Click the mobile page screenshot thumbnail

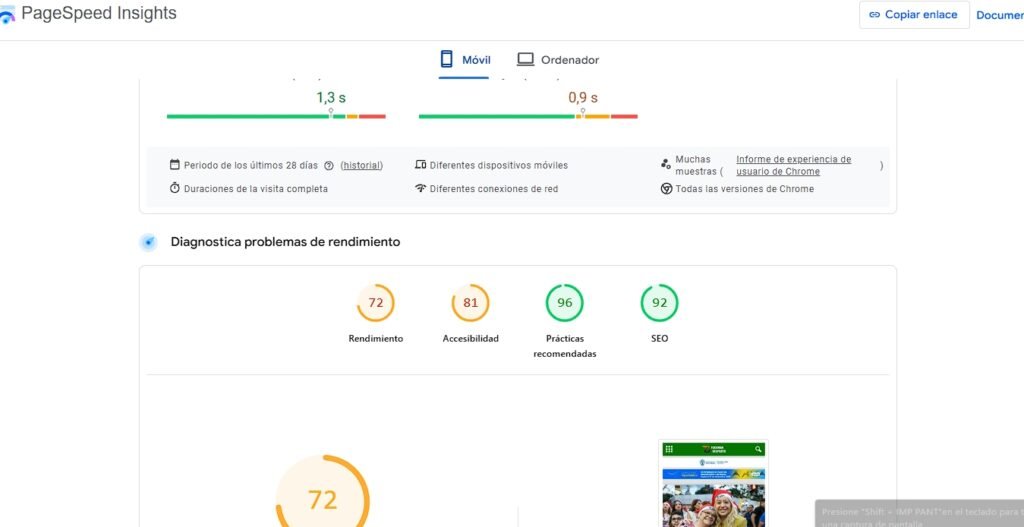[x=713, y=483]
